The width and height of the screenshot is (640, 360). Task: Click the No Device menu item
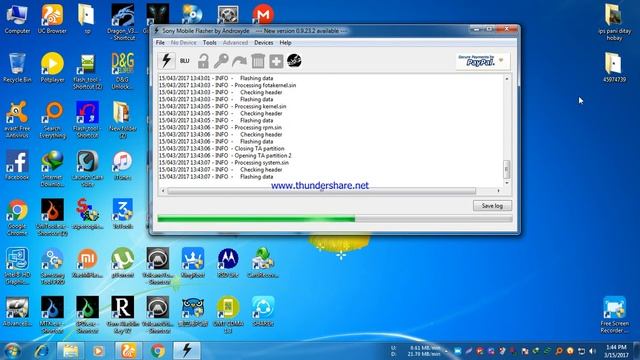(183, 42)
